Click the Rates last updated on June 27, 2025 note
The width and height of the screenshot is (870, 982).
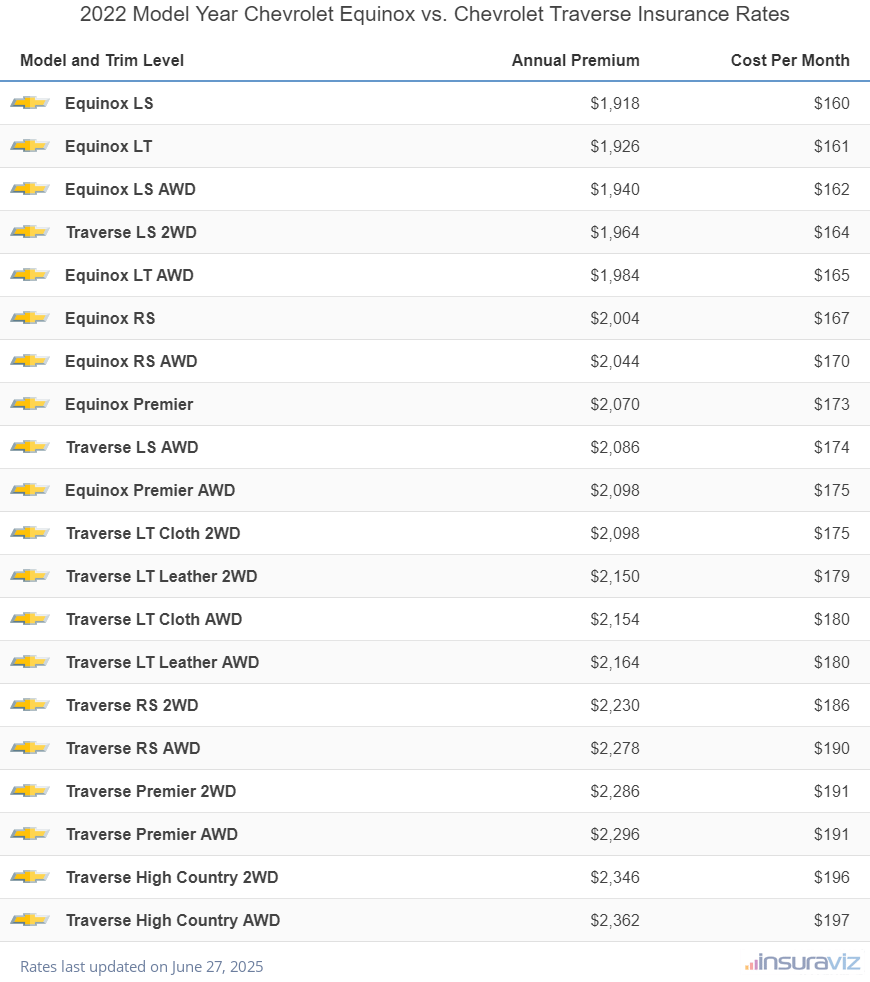point(142,966)
